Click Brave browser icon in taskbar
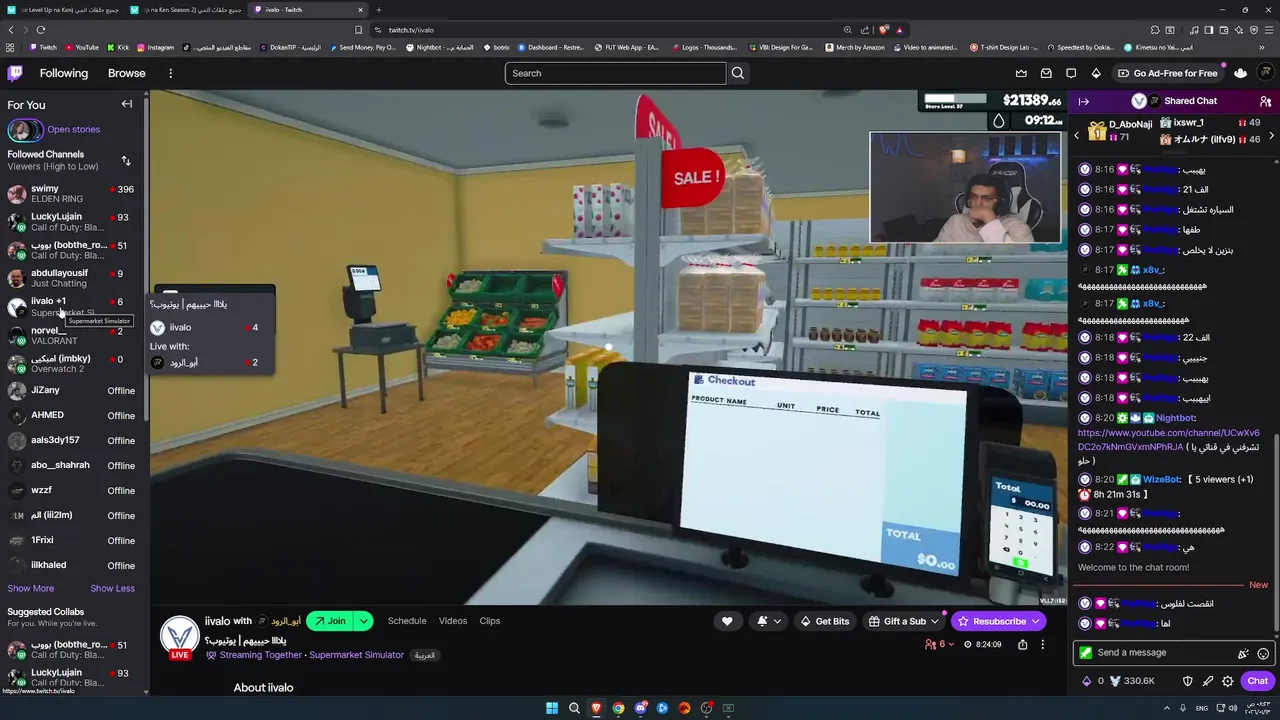Screen dimensions: 1280x720 596,708
